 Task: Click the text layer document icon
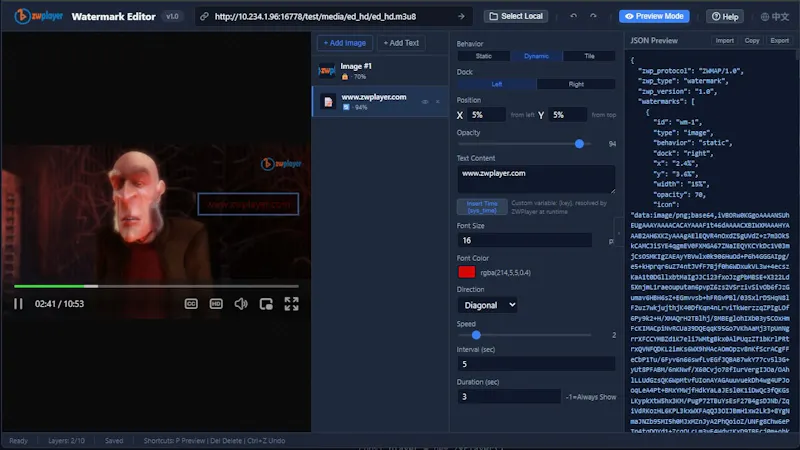click(328, 102)
